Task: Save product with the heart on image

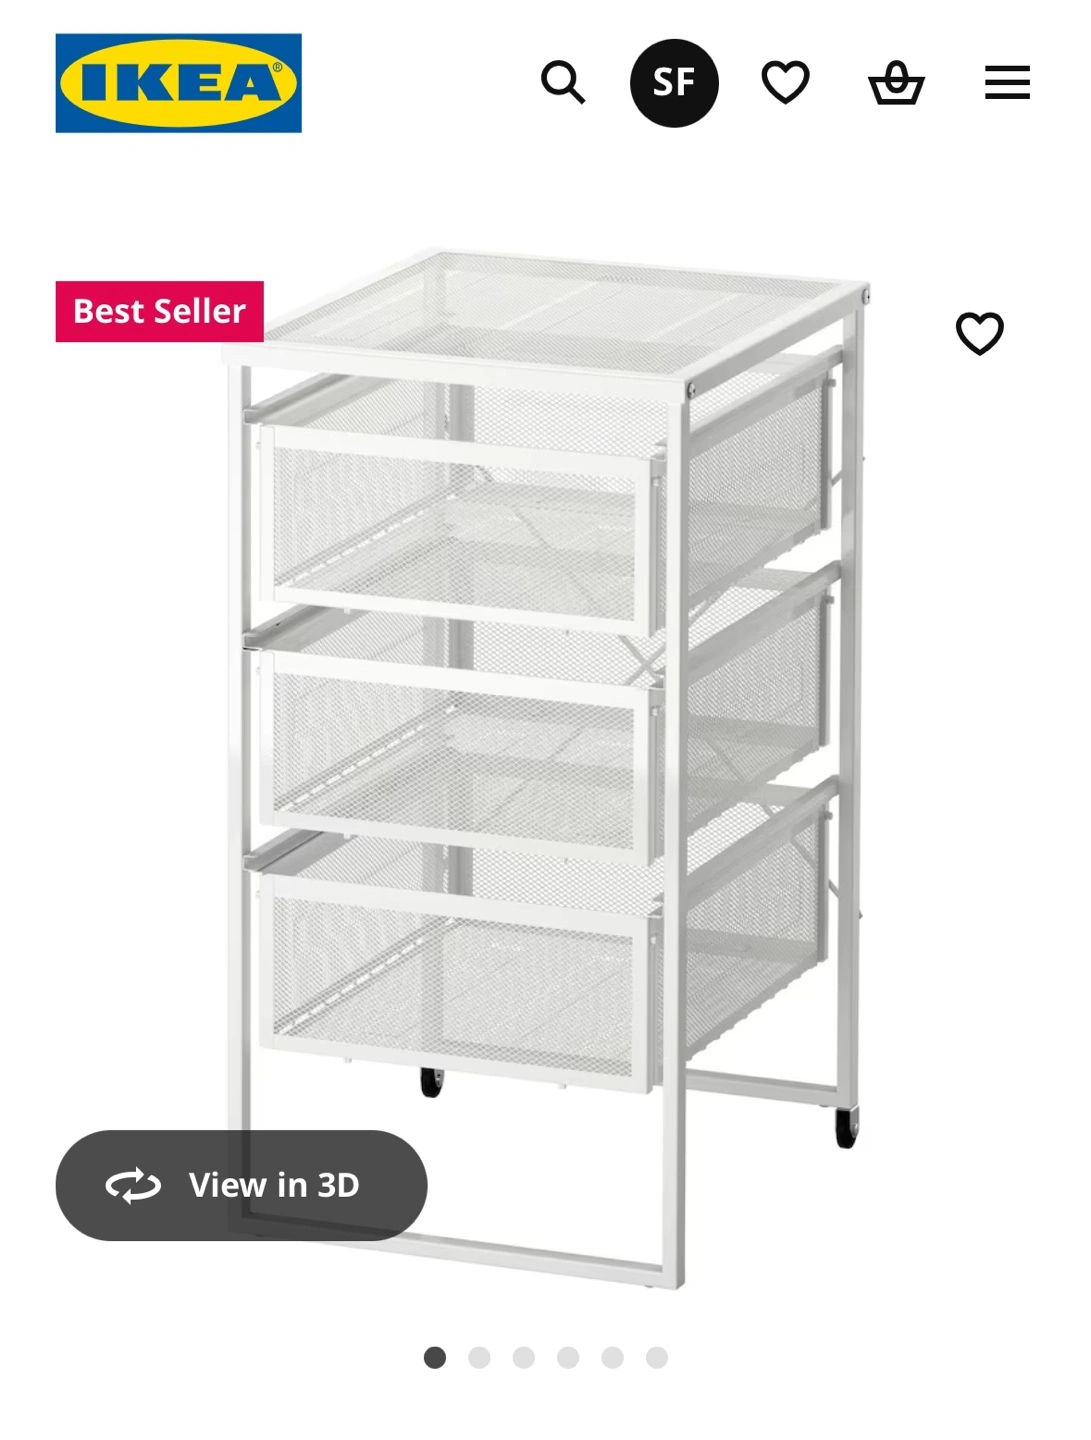Action: 980,333
